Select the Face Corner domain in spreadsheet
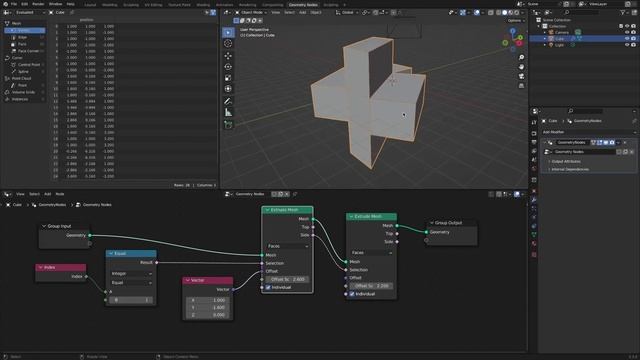Screen dimensions: 640x360 pyautogui.click(x=24, y=51)
